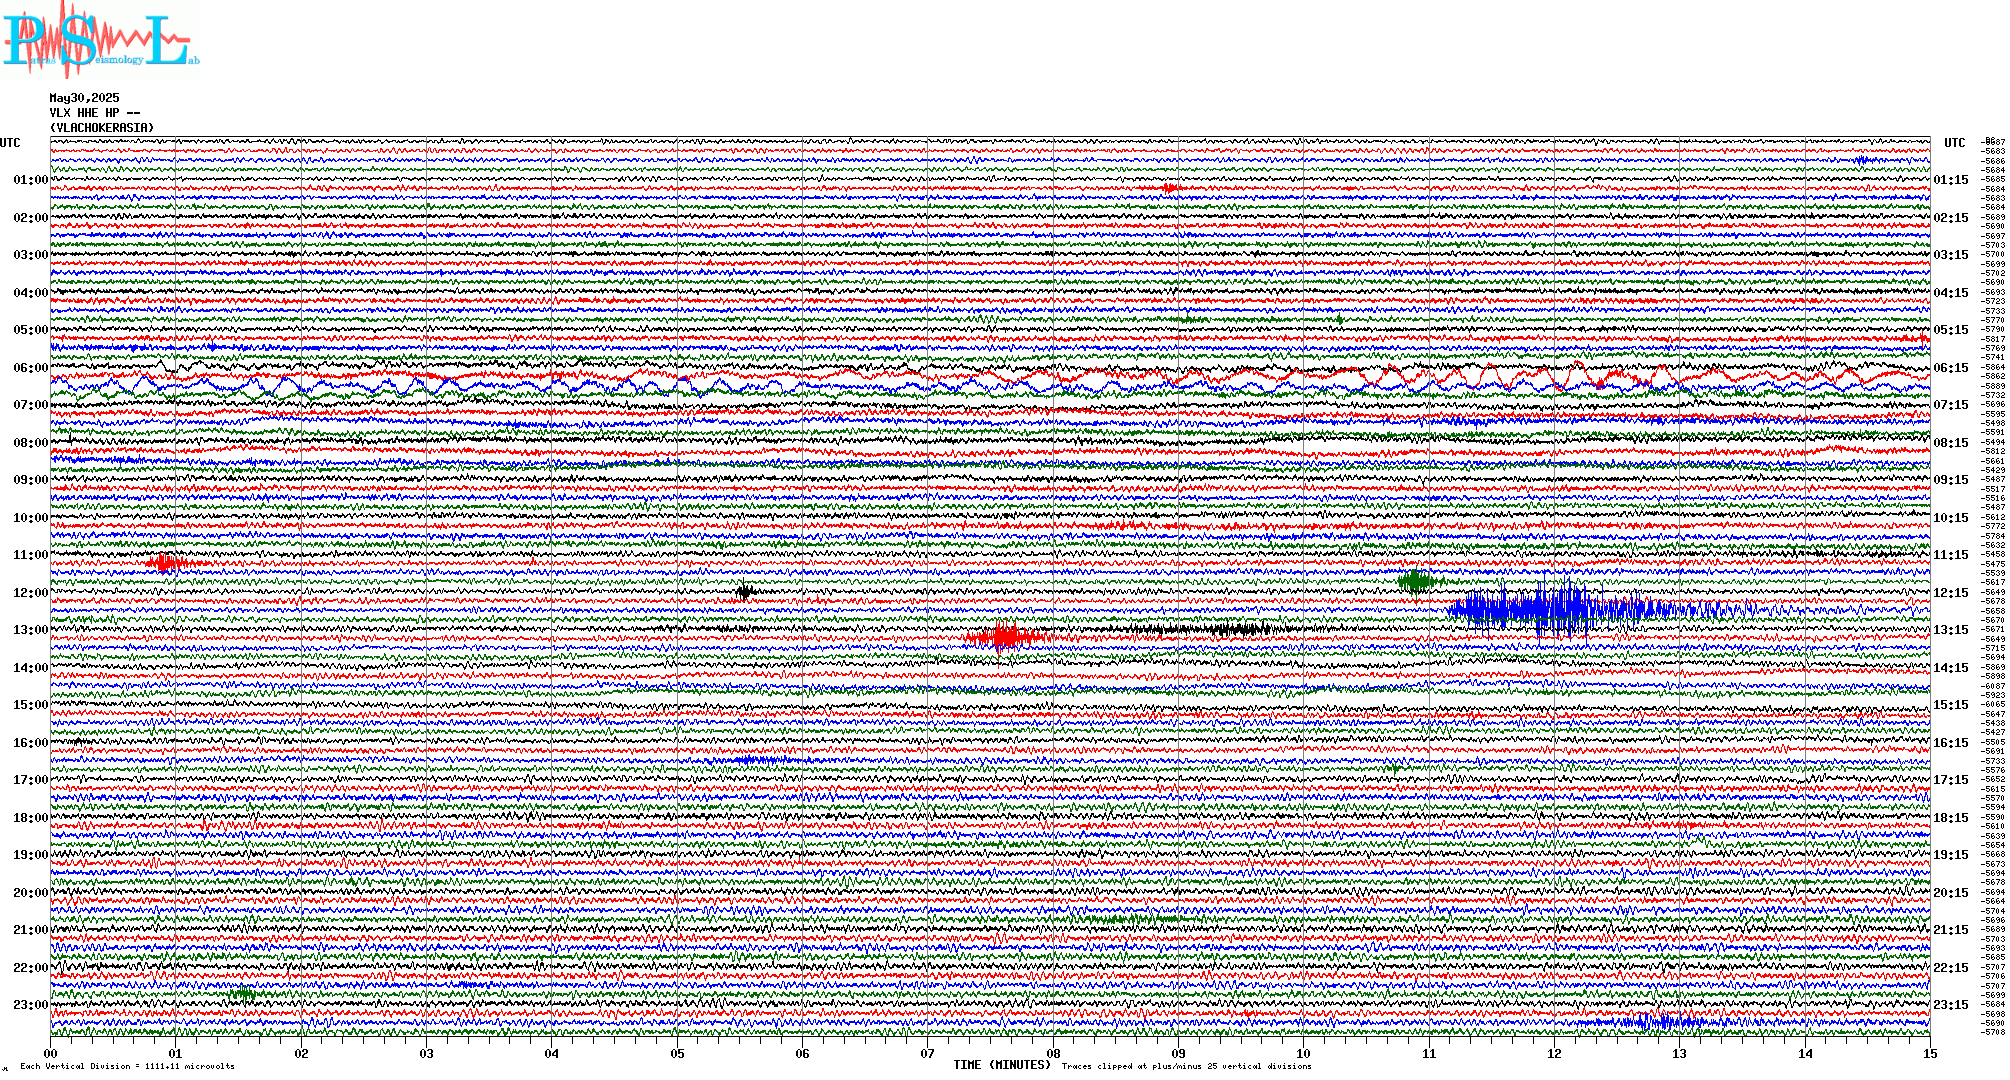Click the TIME (MINUTES) axis label
The image size is (2010, 1080).
click(1002, 1065)
